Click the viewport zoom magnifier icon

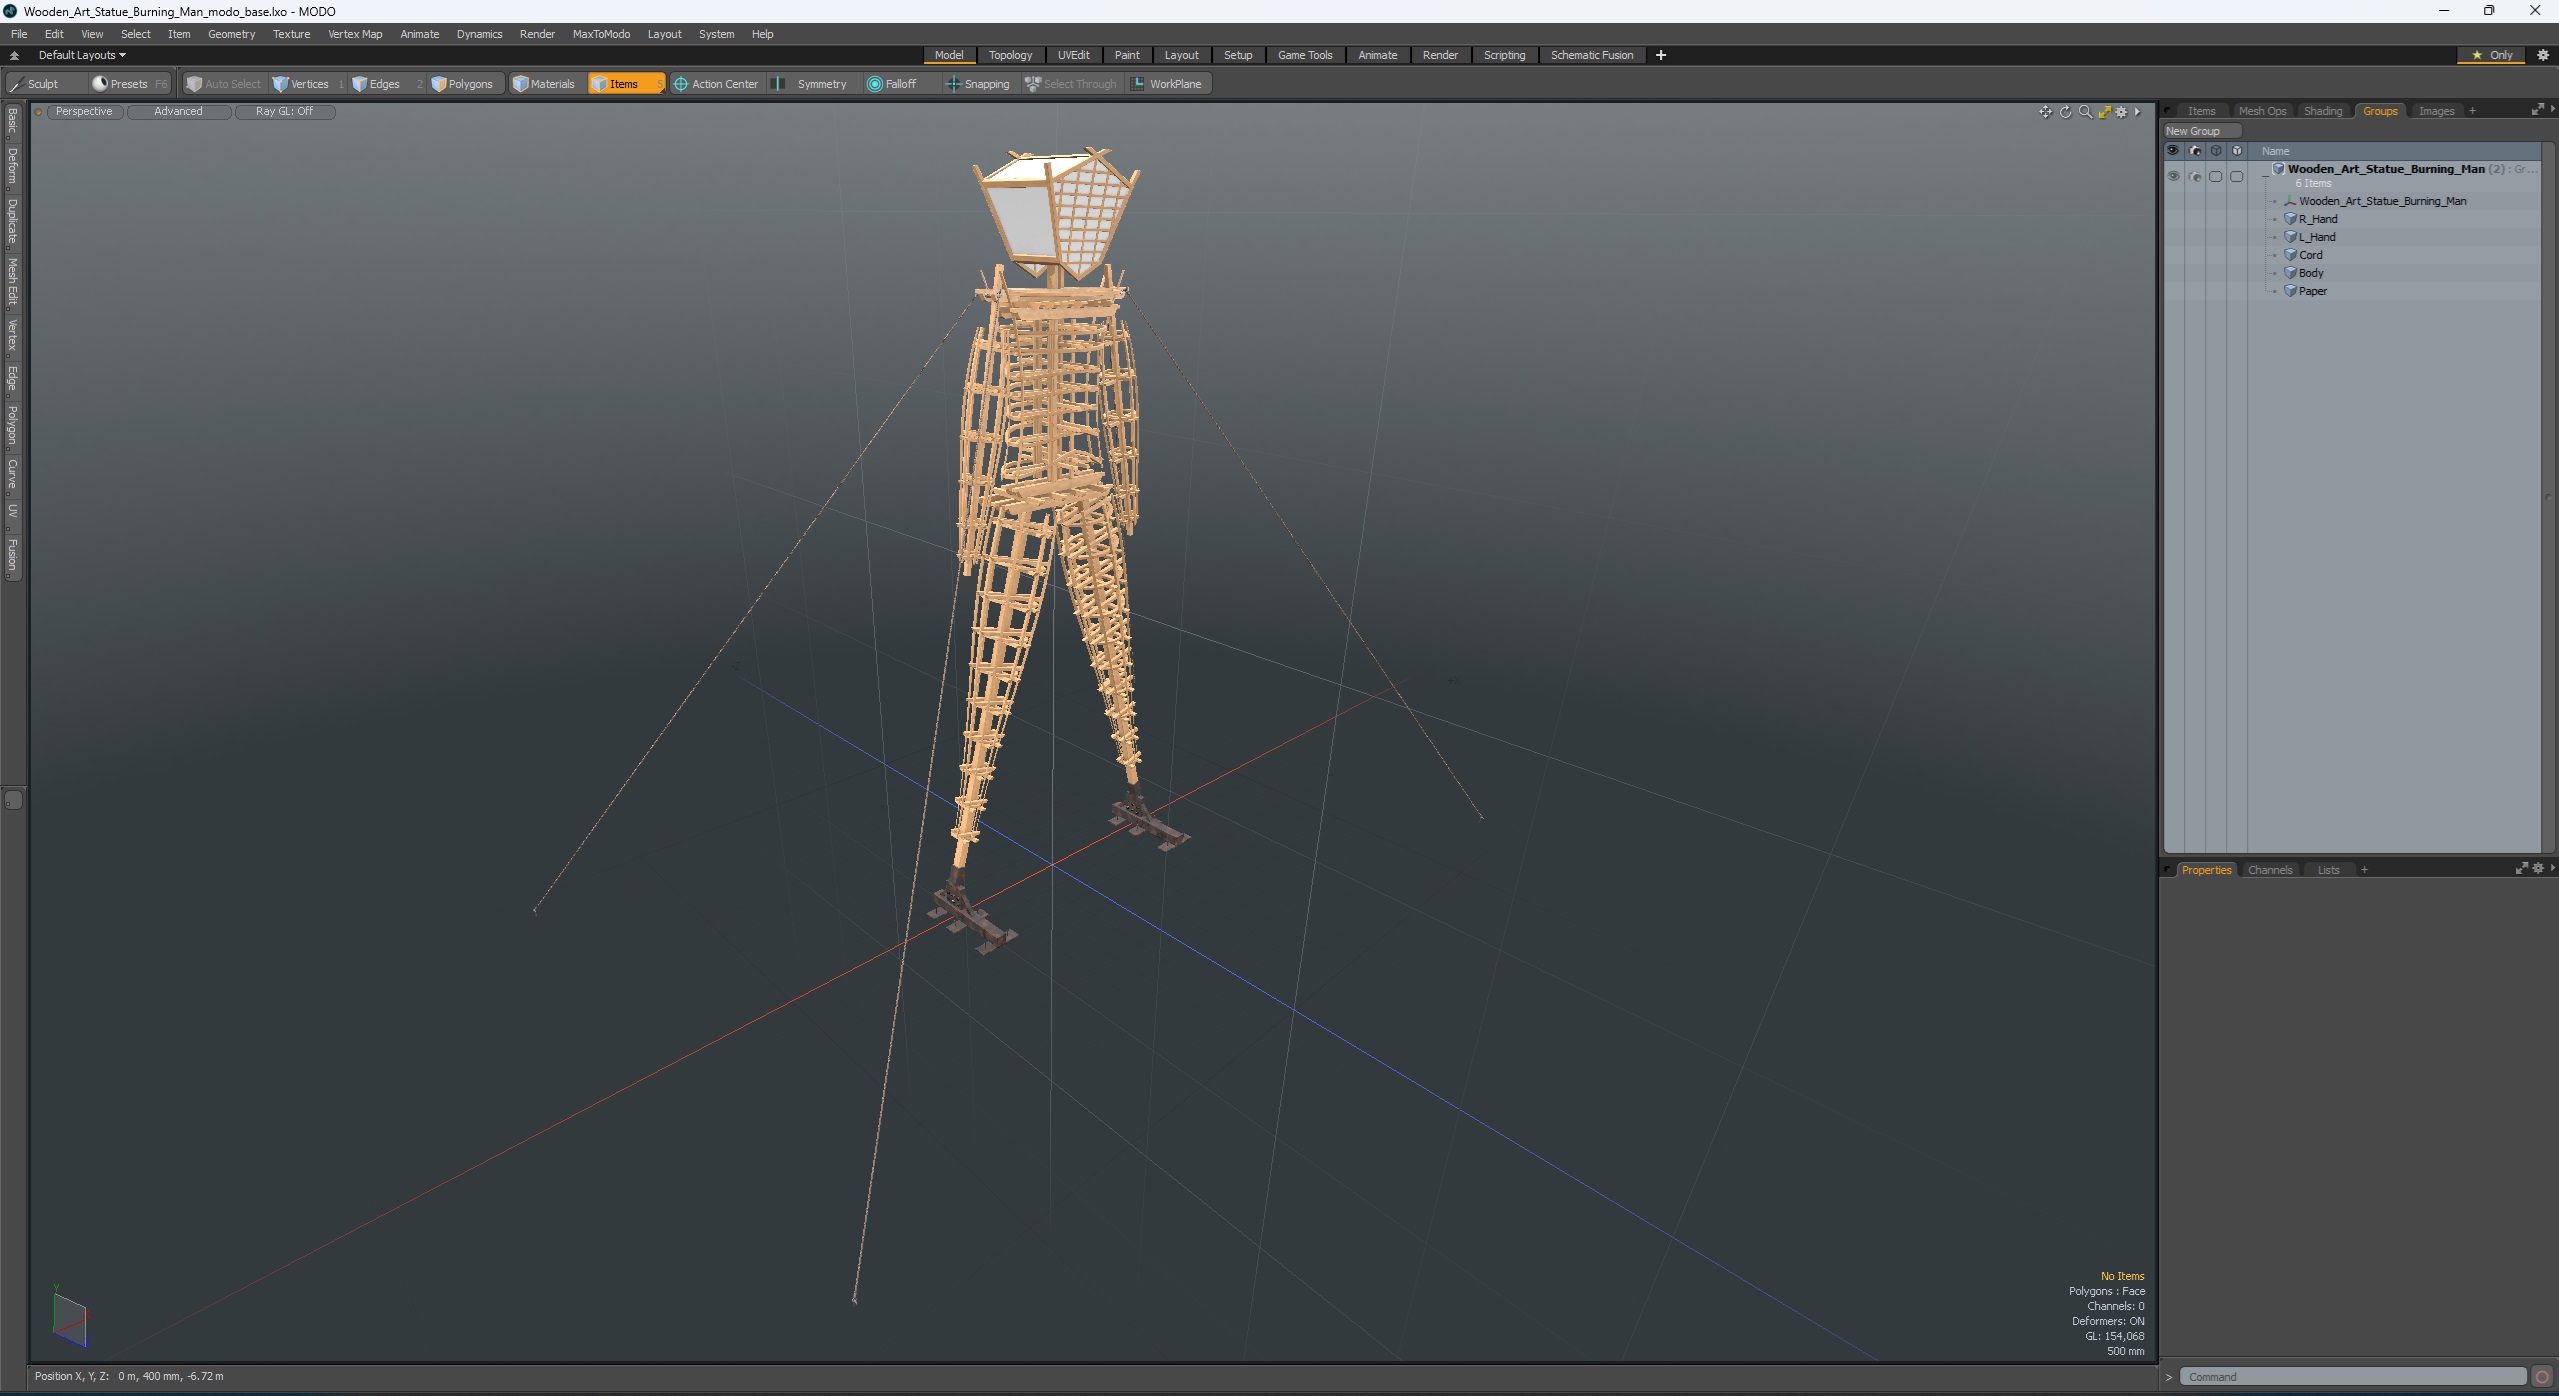pos(2085,112)
